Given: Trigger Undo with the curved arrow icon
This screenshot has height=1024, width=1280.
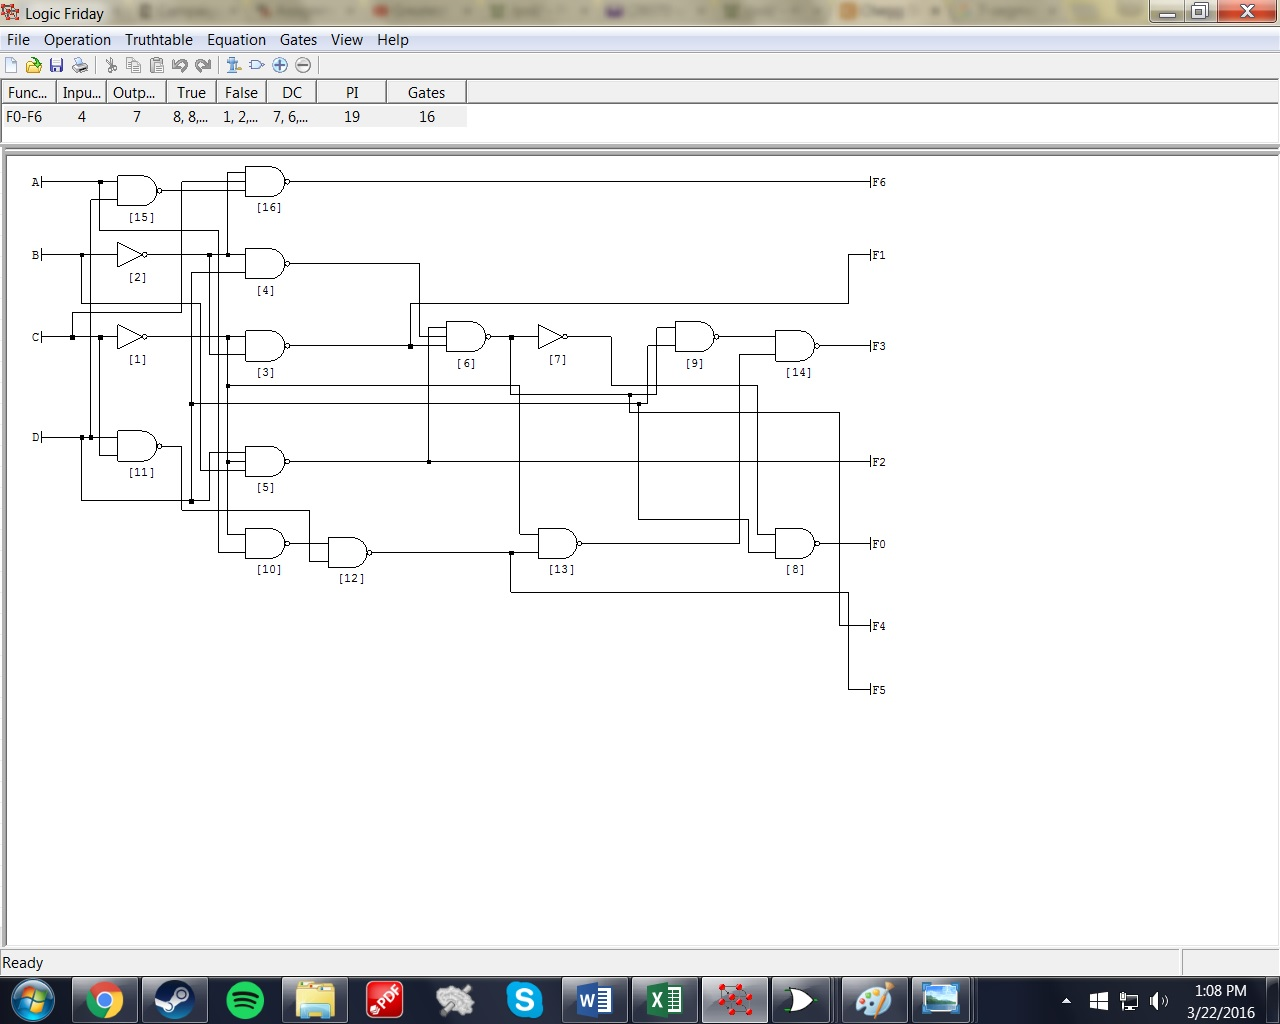Looking at the screenshot, I should pos(180,65).
